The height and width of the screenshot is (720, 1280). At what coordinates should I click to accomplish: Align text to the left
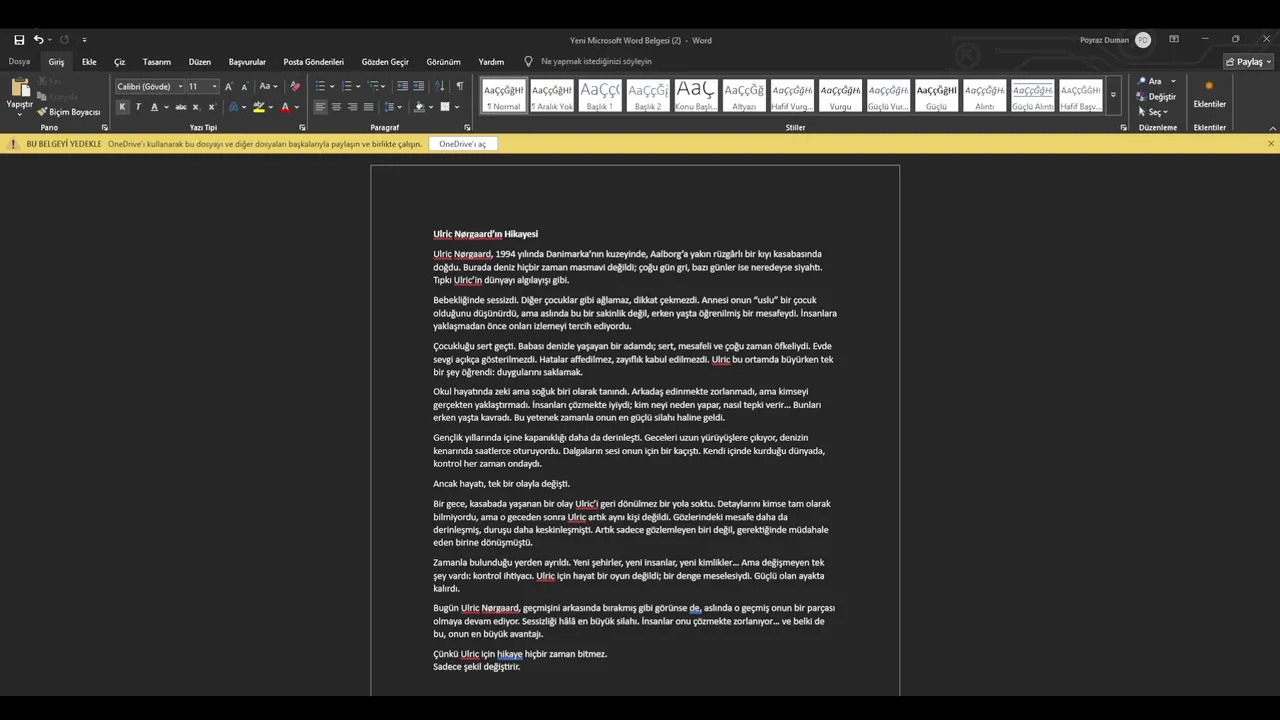coord(320,107)
